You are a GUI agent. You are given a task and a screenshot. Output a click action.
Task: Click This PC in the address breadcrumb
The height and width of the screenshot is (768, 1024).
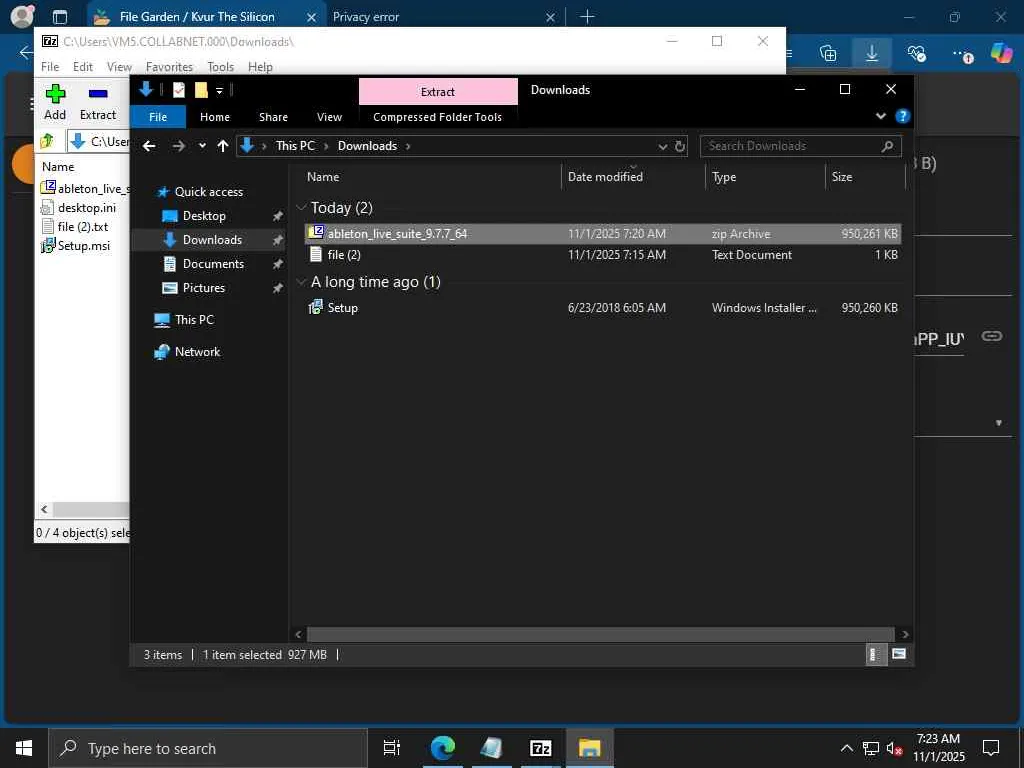pos(295,146)
